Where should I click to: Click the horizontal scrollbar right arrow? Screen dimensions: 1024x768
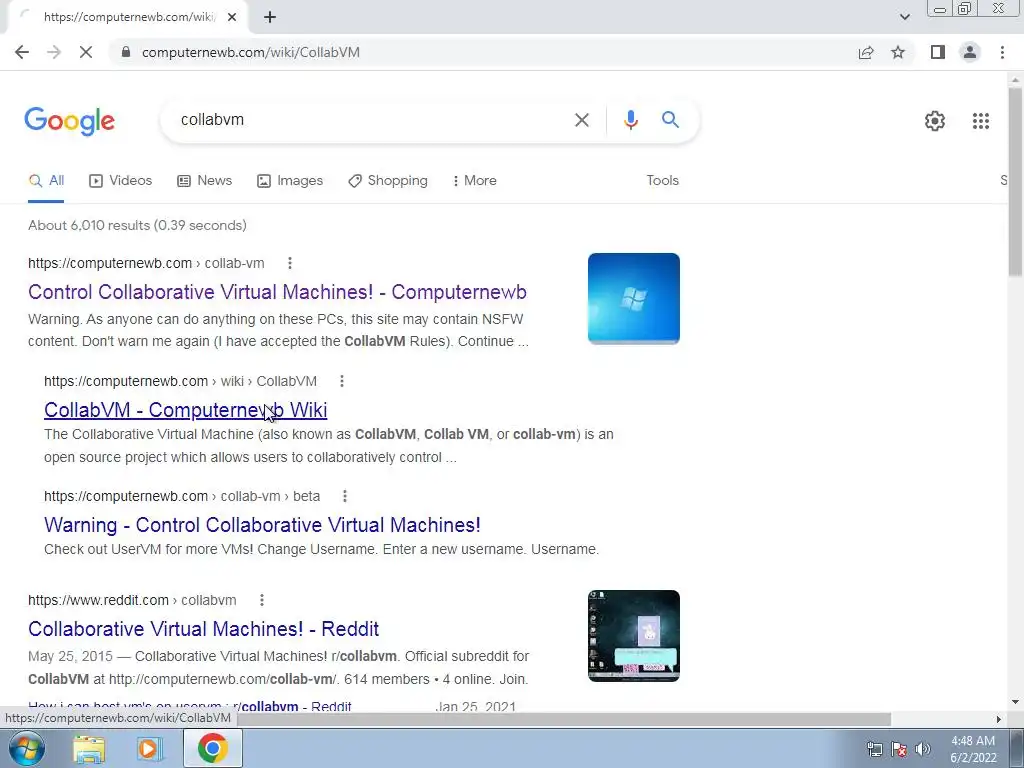(998, 719)
